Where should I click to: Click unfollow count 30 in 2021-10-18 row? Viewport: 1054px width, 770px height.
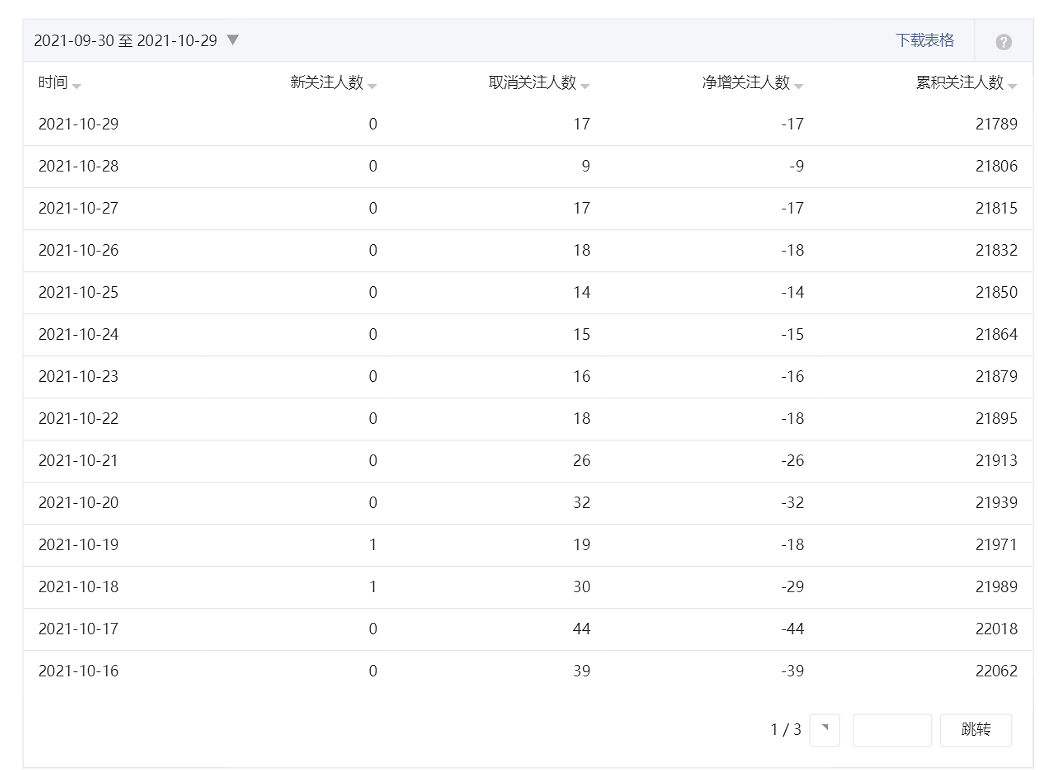click(581, 587)
